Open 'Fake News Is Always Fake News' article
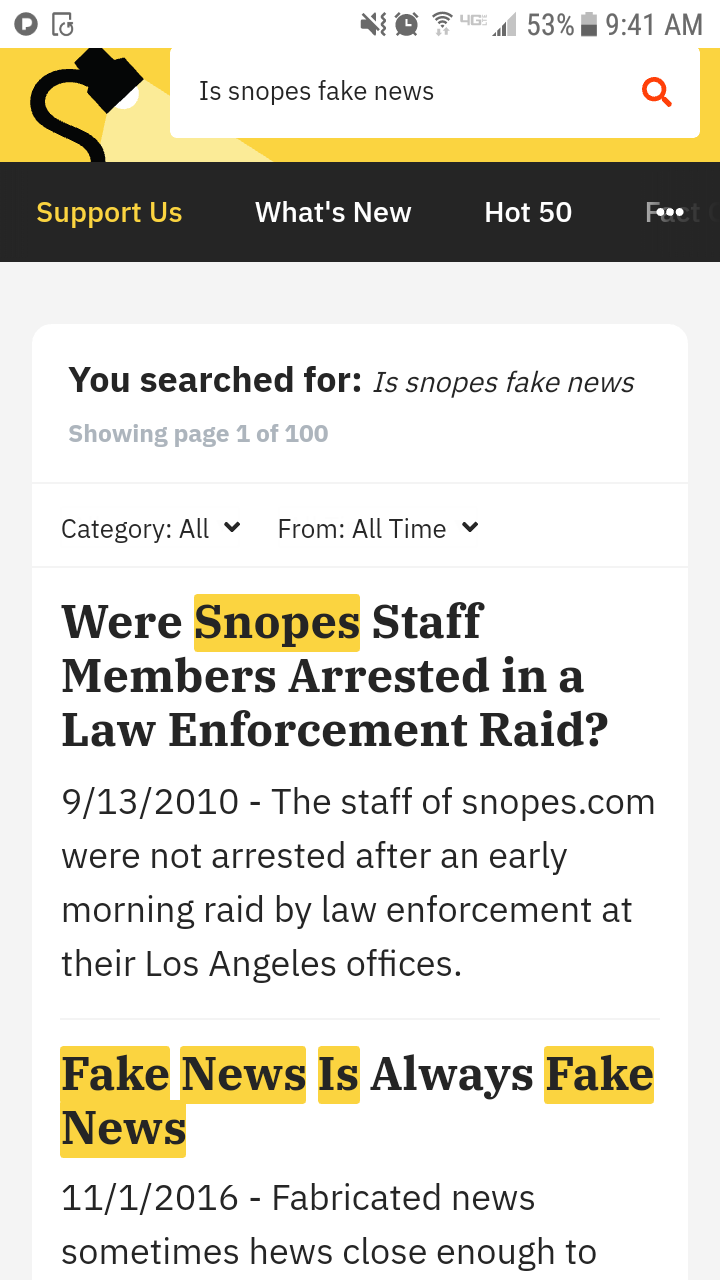Viewport: 720px width, 1280px height. 357,1102
